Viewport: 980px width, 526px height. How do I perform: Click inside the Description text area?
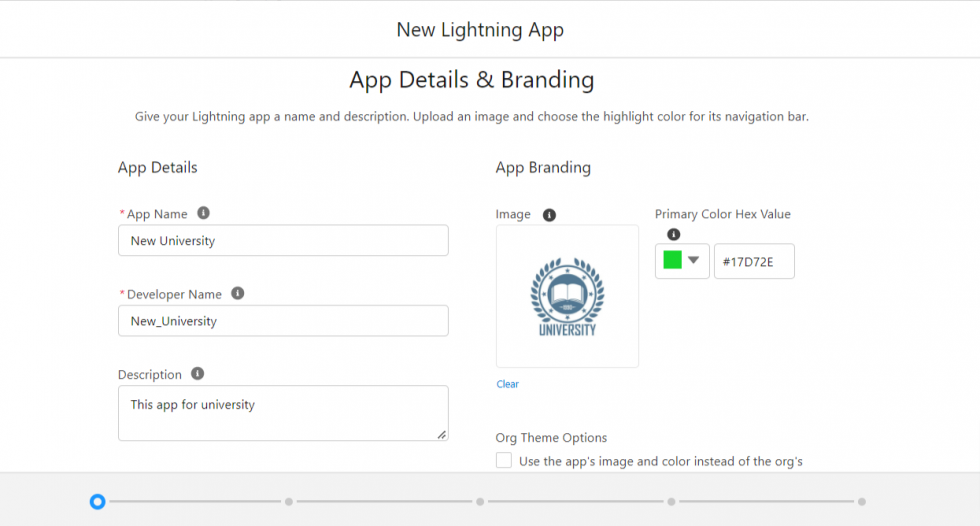pyautogui.click(x=283, y=413)
